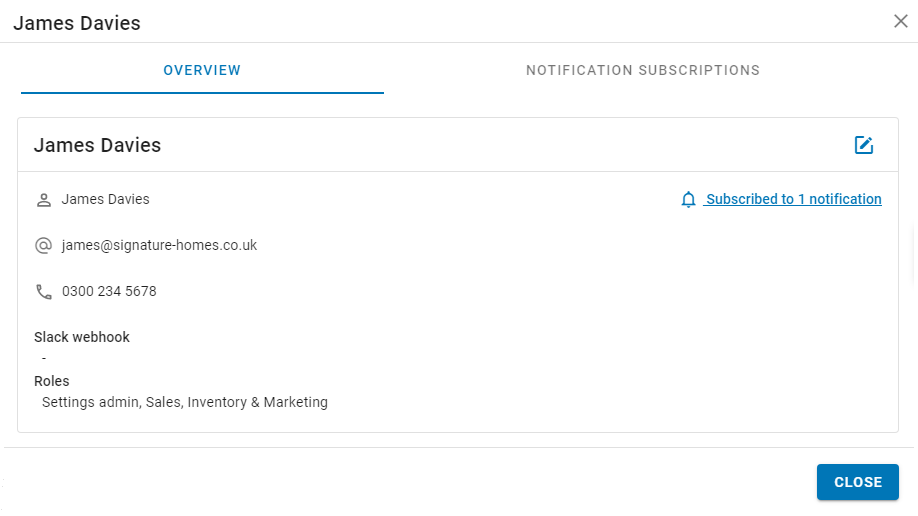
Task: Click the bell notification icon
Action: click(x=688, y=200)
